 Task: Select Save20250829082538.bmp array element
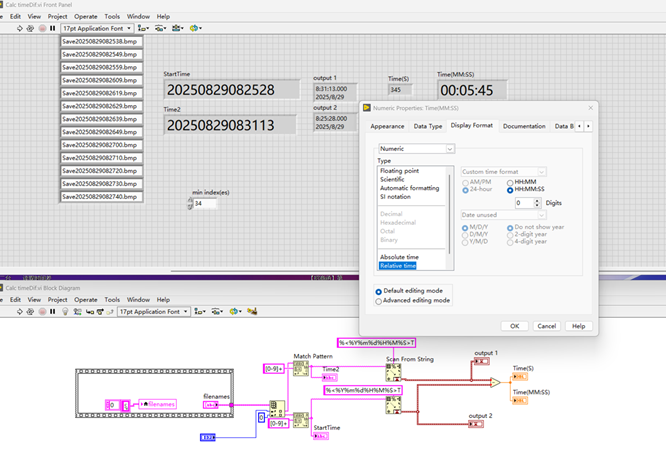[x=101, y=42]
